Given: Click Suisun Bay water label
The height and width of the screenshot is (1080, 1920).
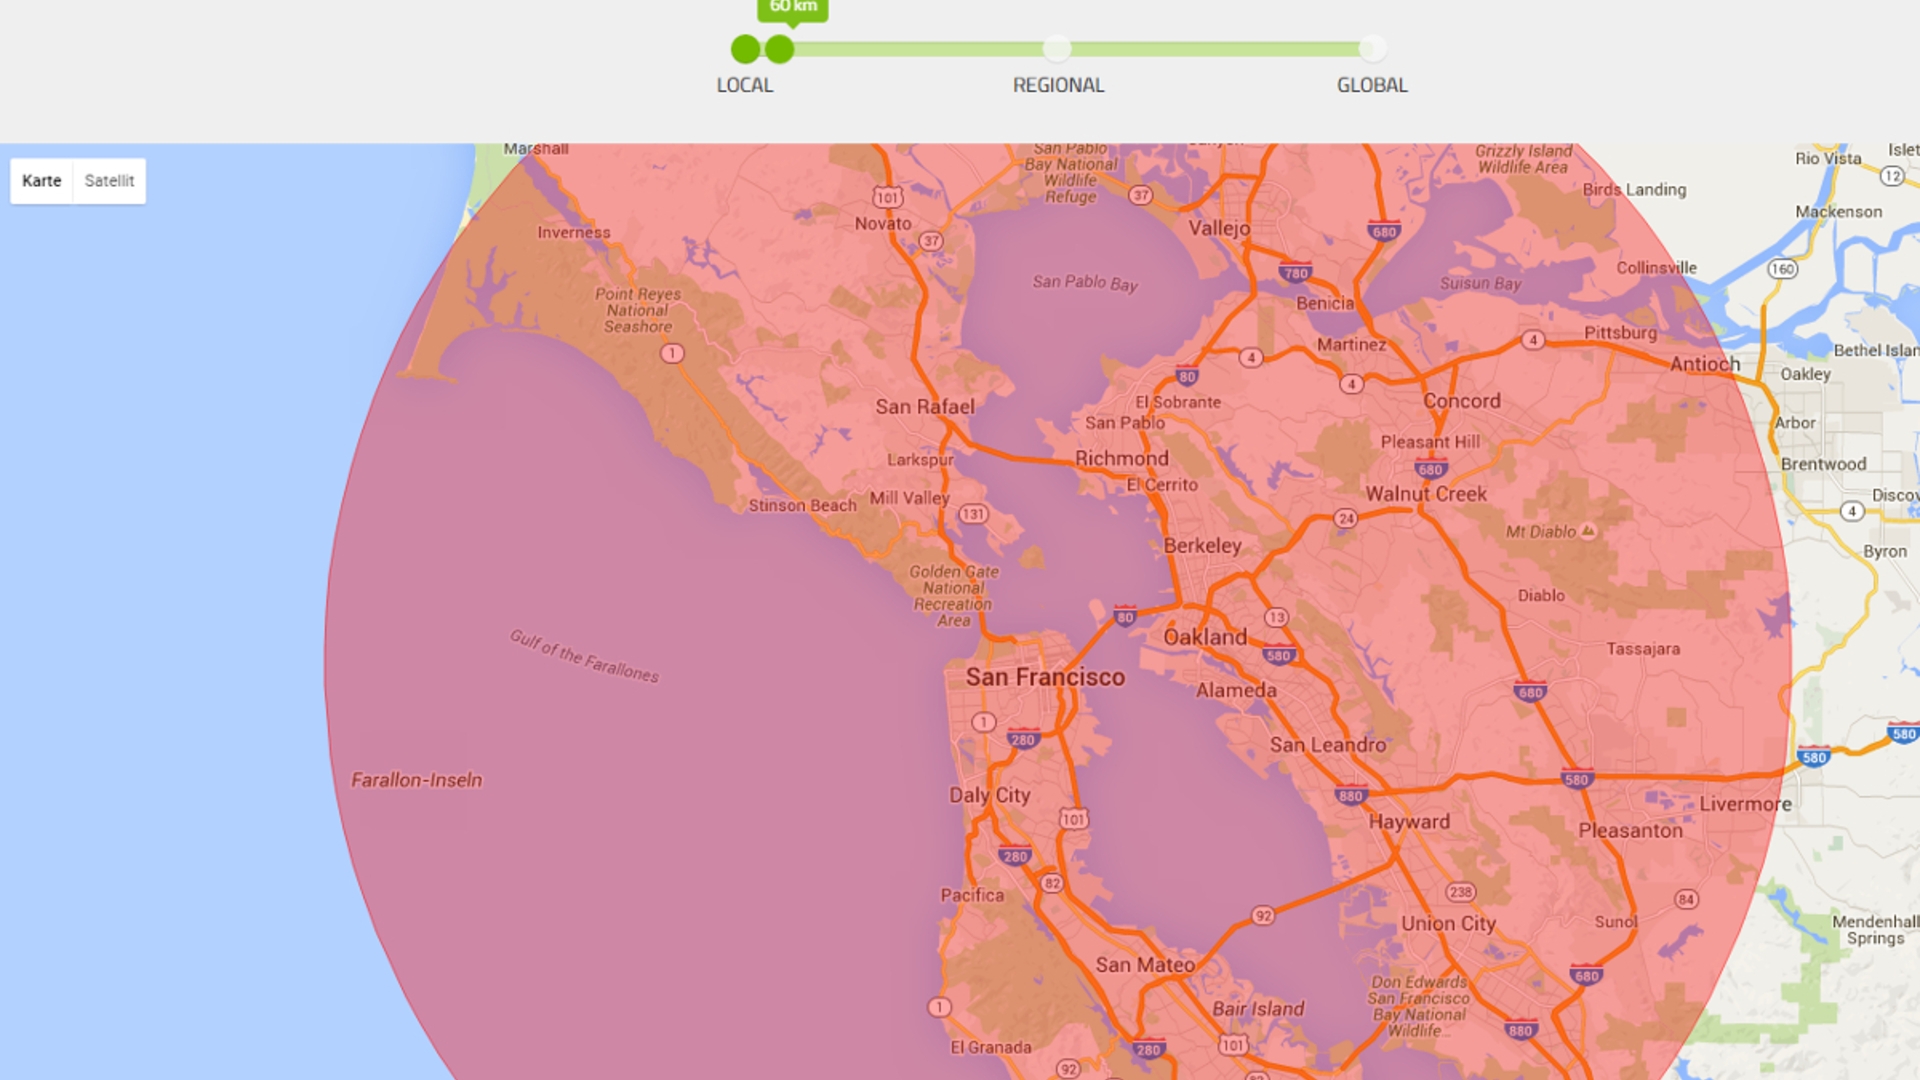Looking at the screenshot, I should tap(1480, 284).
